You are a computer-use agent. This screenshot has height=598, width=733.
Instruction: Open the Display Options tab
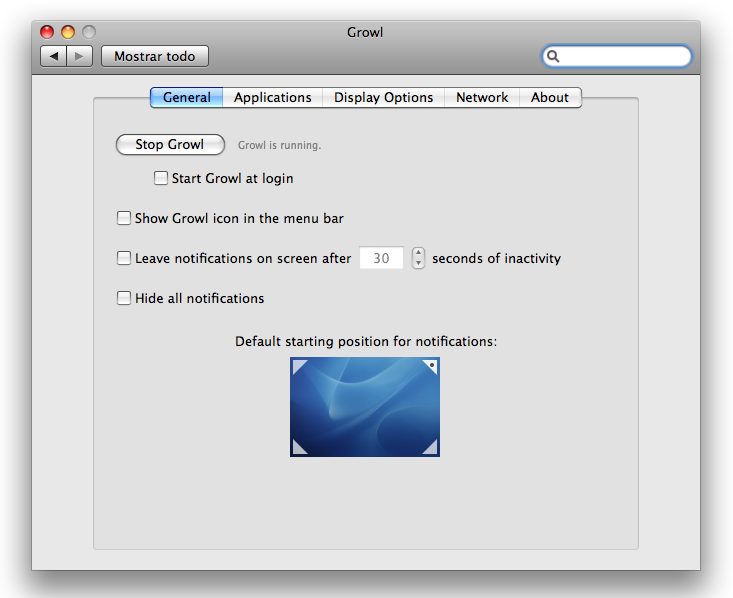(x=383, y=97)
